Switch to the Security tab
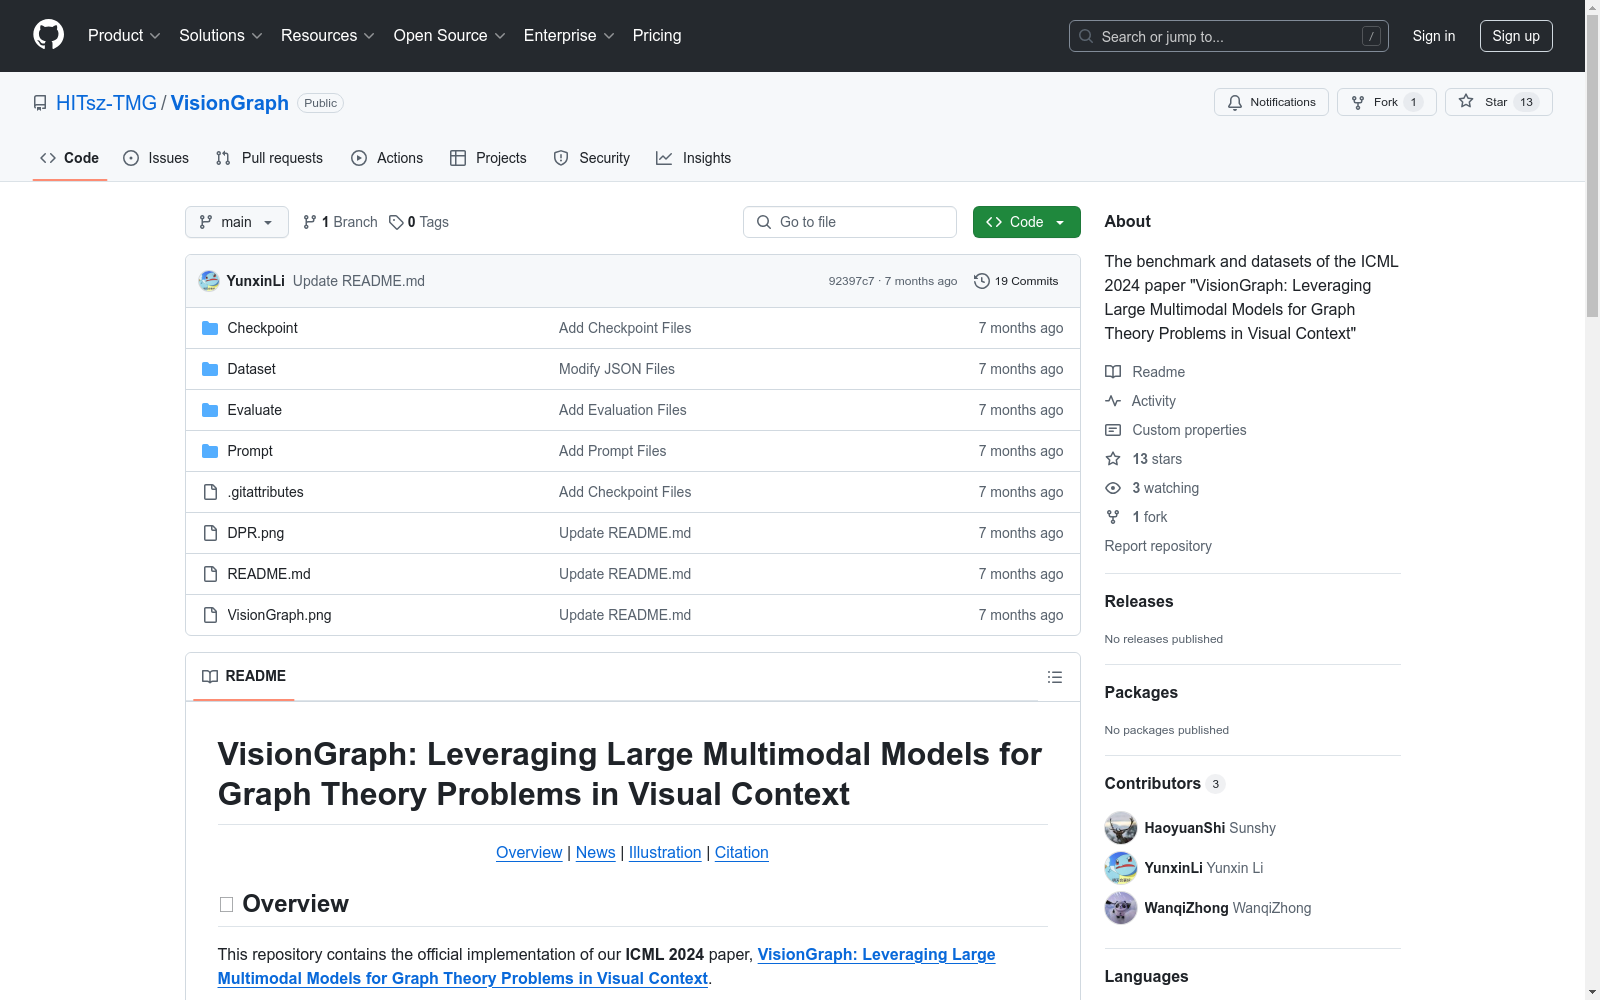Image resolution: width=1600 pixels, height=1000 pixels. 592,158
